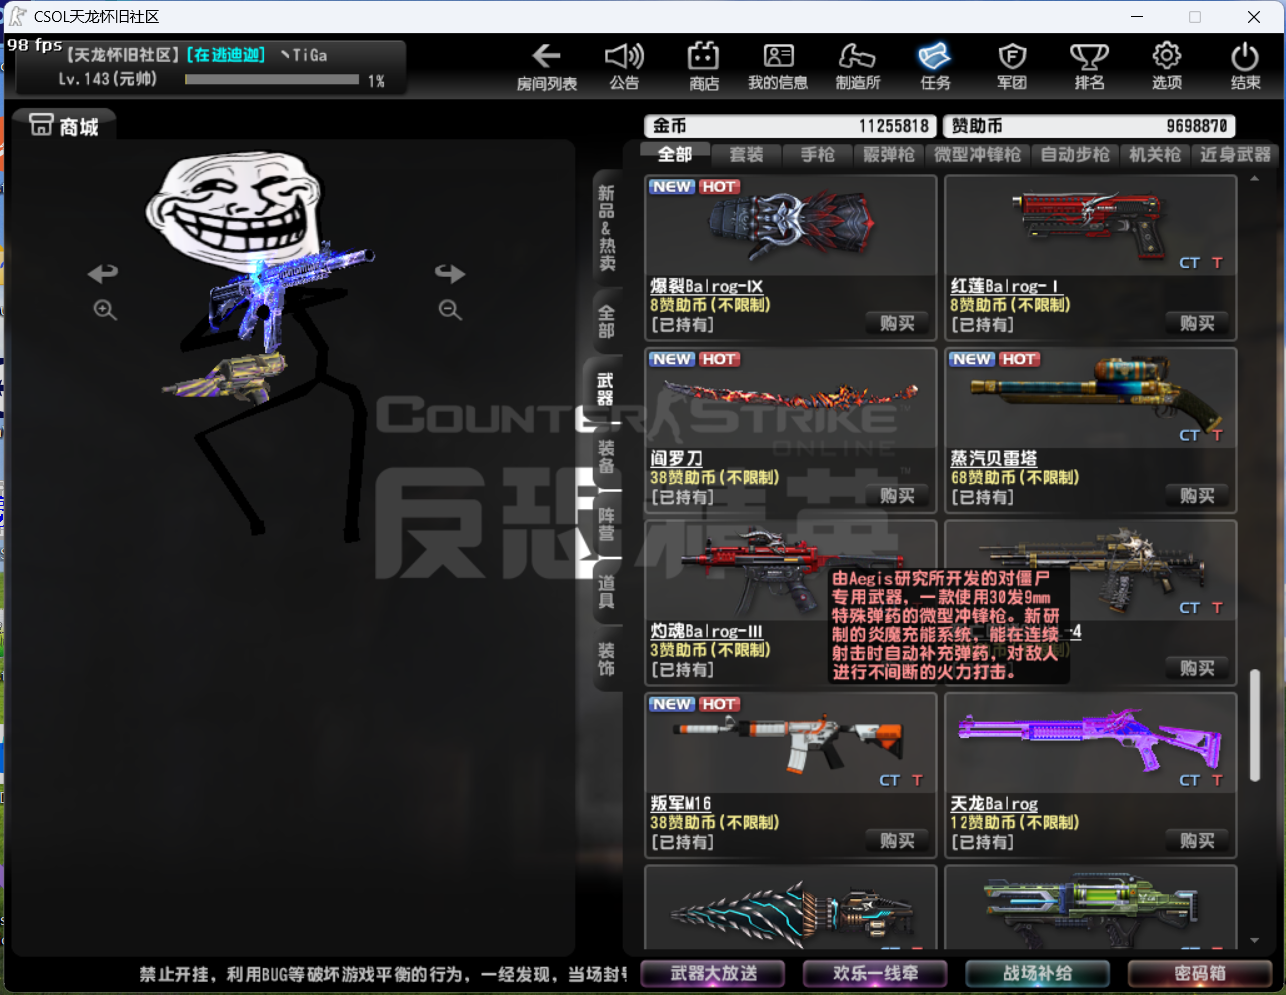Viewport: 1286px width, 995px height.
Task: Click the 欢乐一线牵 button
Action: 876,973
